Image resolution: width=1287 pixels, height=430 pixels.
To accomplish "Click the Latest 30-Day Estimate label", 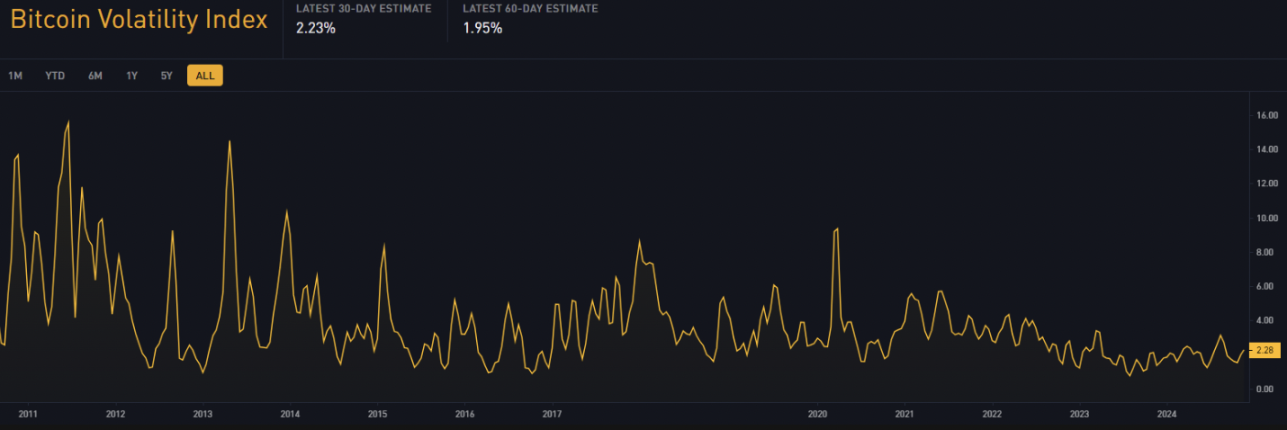I will (364, 8).
